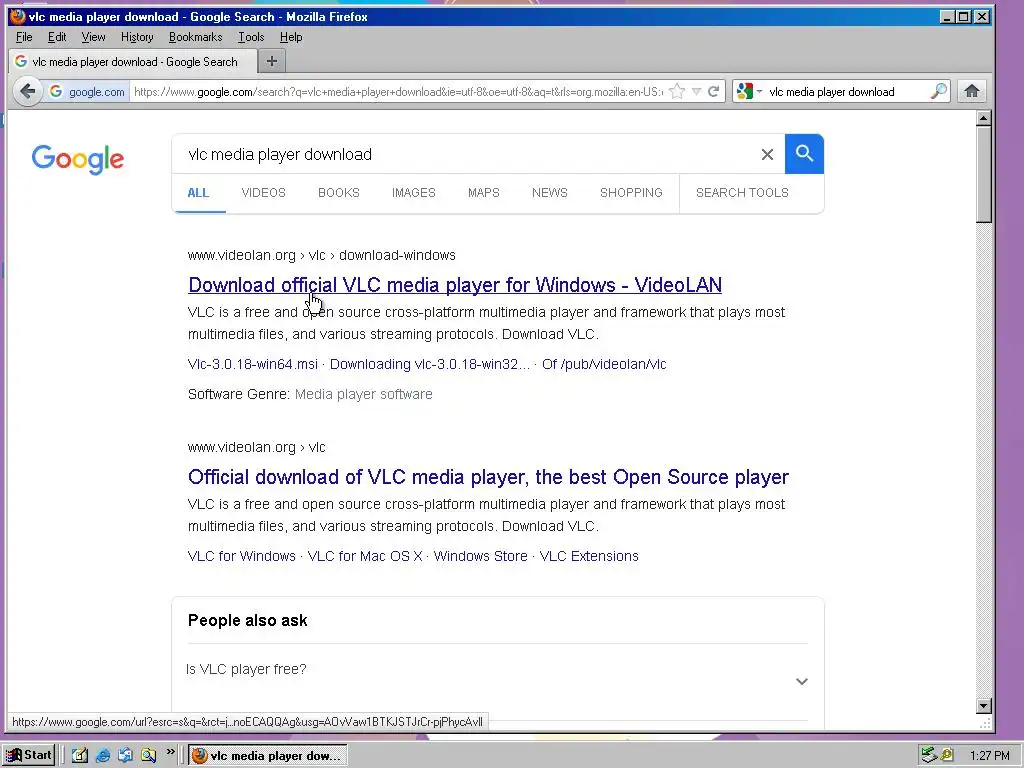
Task: Open the History menu
Action: point(137,37)
